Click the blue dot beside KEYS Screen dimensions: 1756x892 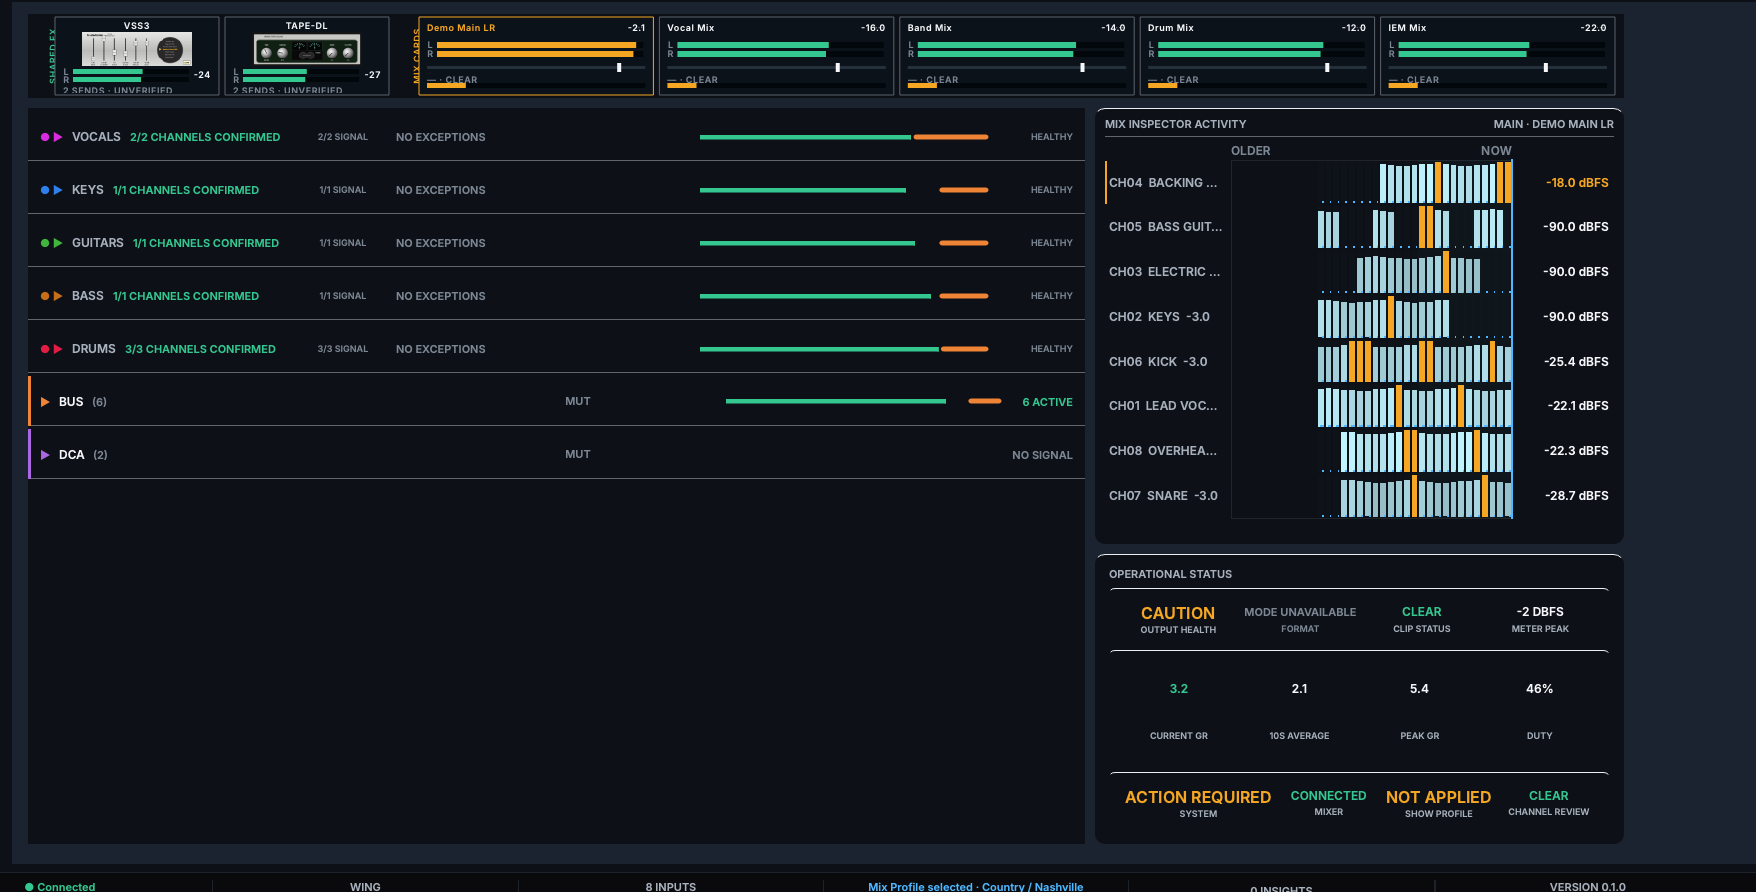click(x=45, y=190)
